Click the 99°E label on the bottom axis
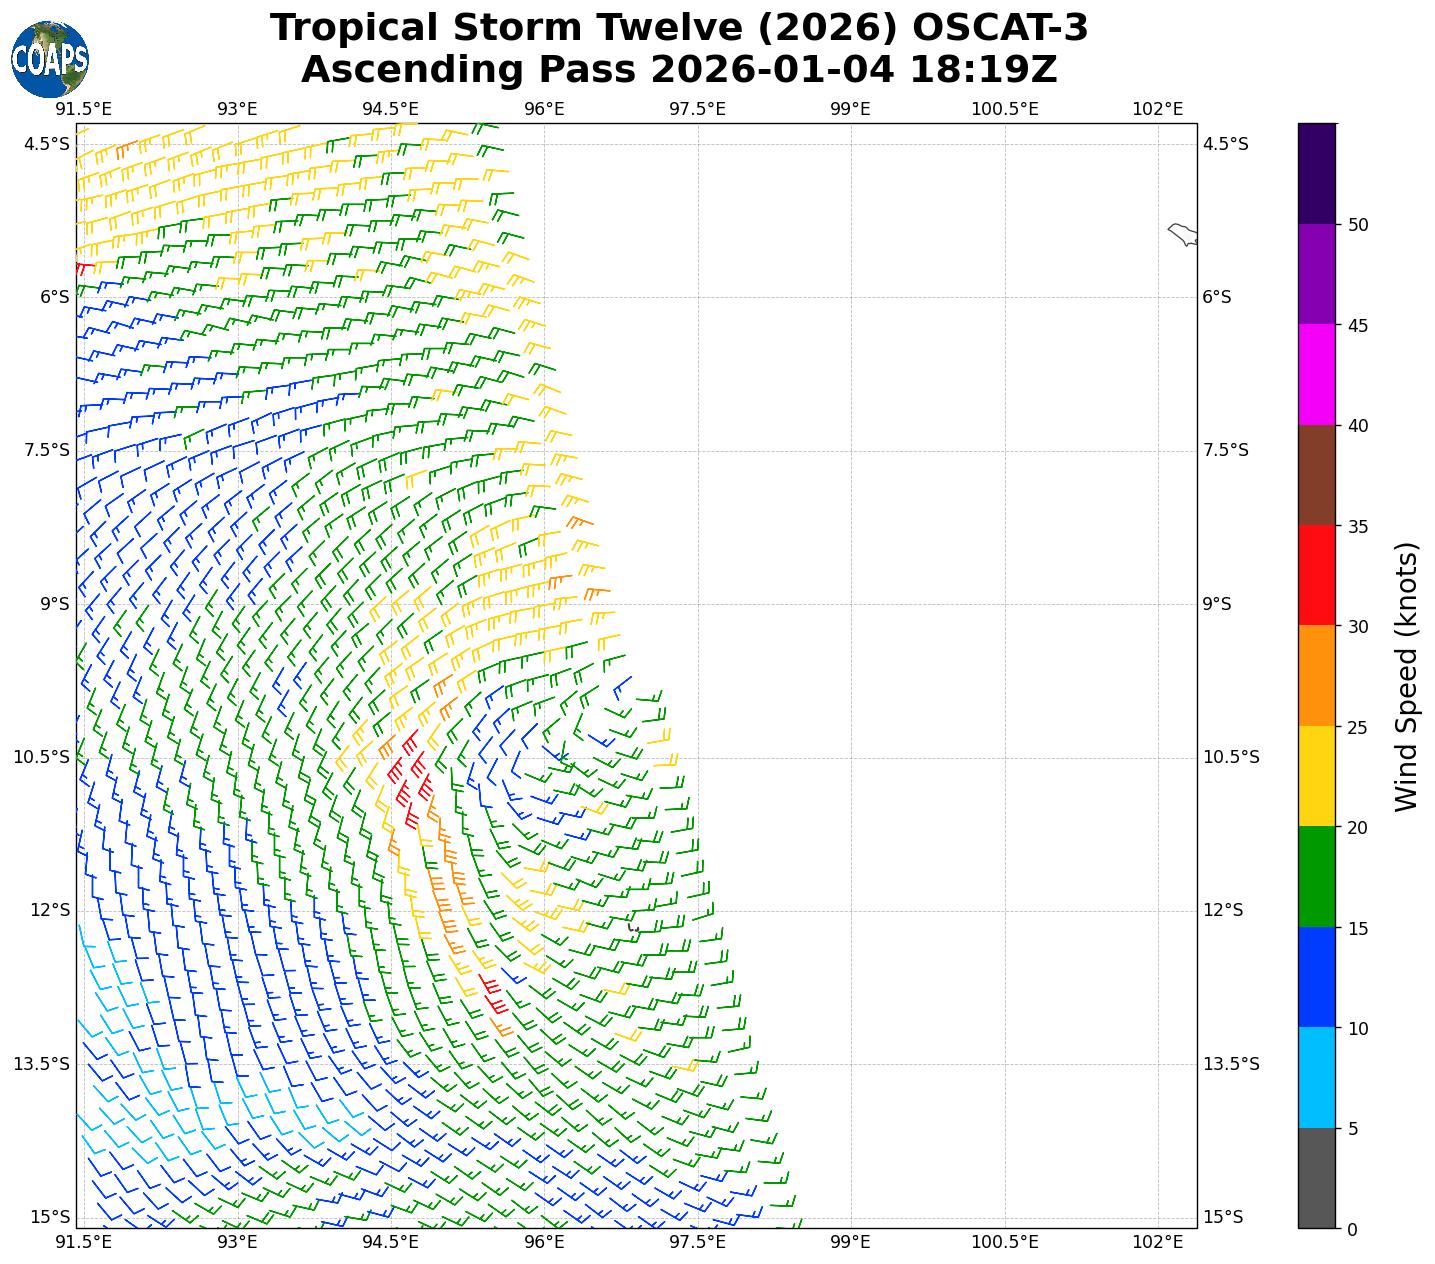The width and height of the screenshot is (1435, 1264). 850,1242
